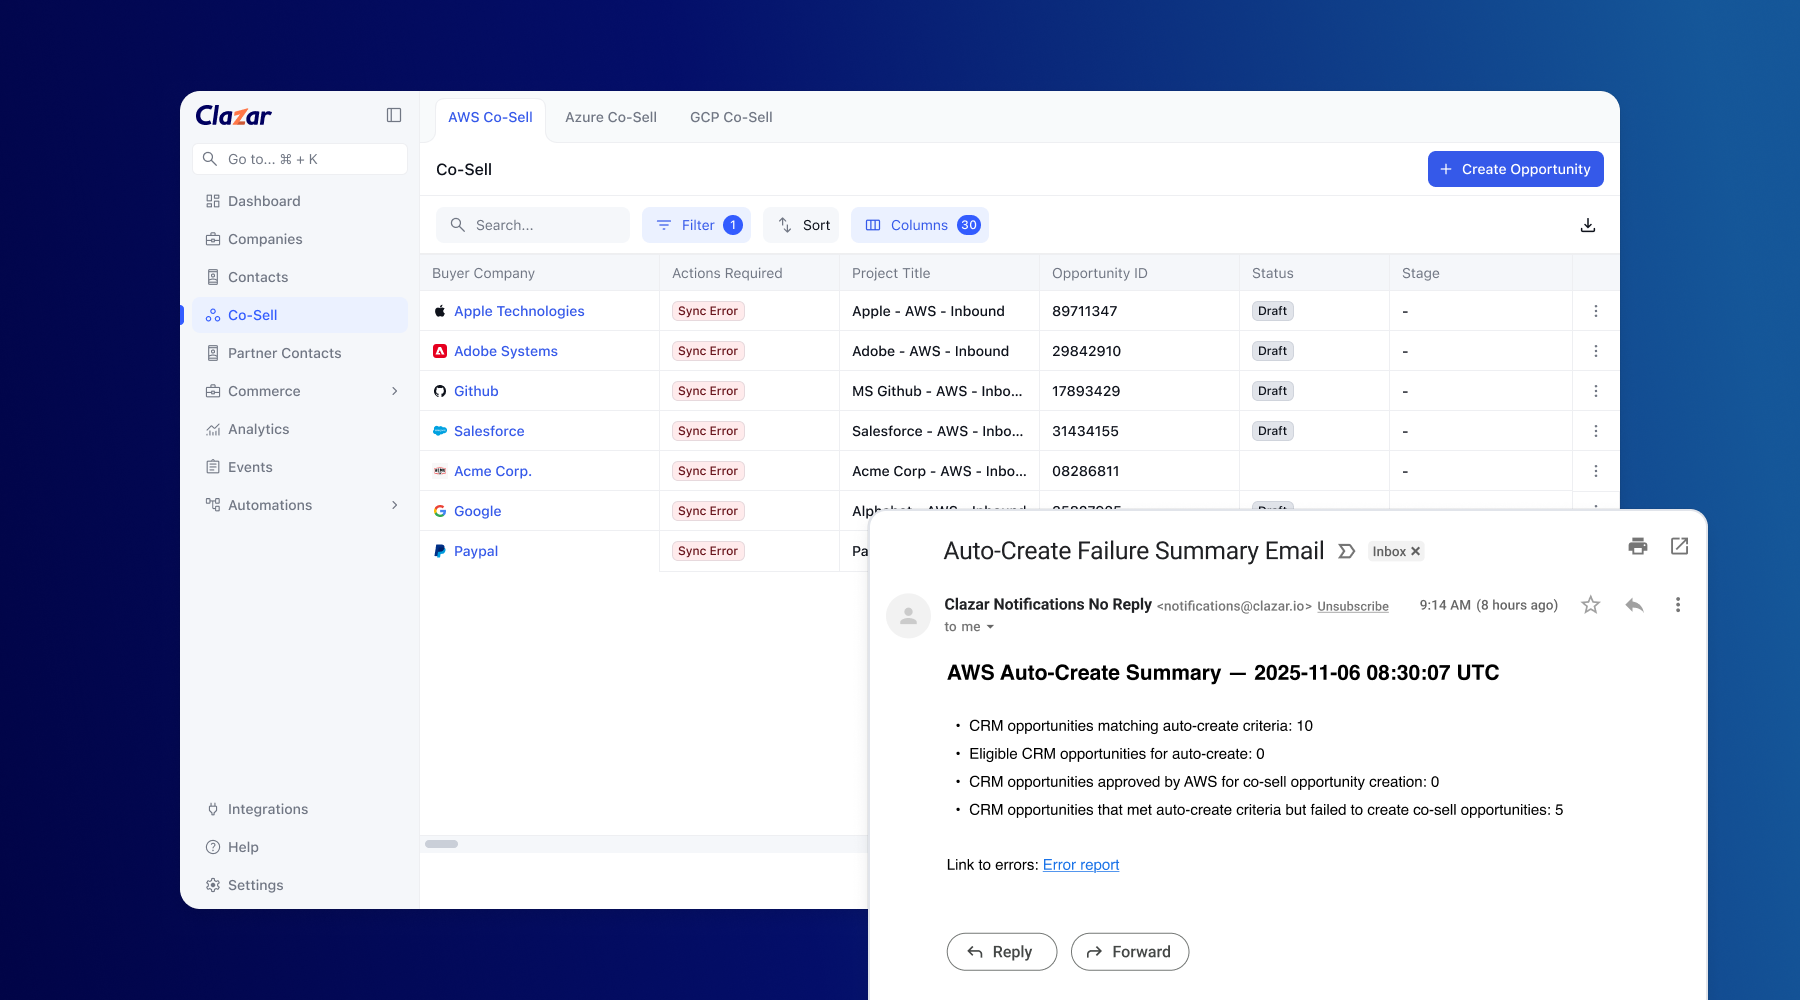
Task: Click Sync Error badge in Apple row
Action: pos(708,311)
